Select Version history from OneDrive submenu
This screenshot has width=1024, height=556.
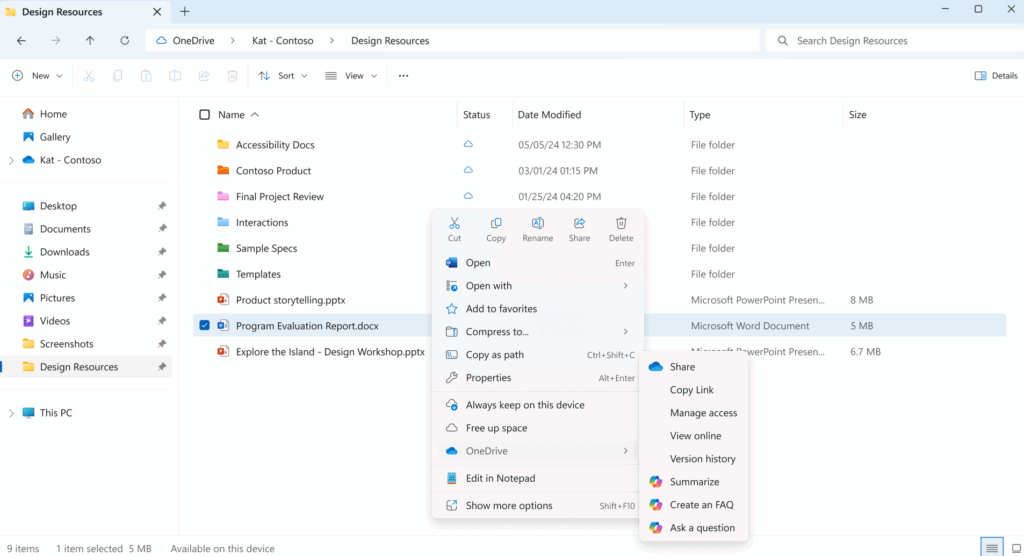[702, 459]
